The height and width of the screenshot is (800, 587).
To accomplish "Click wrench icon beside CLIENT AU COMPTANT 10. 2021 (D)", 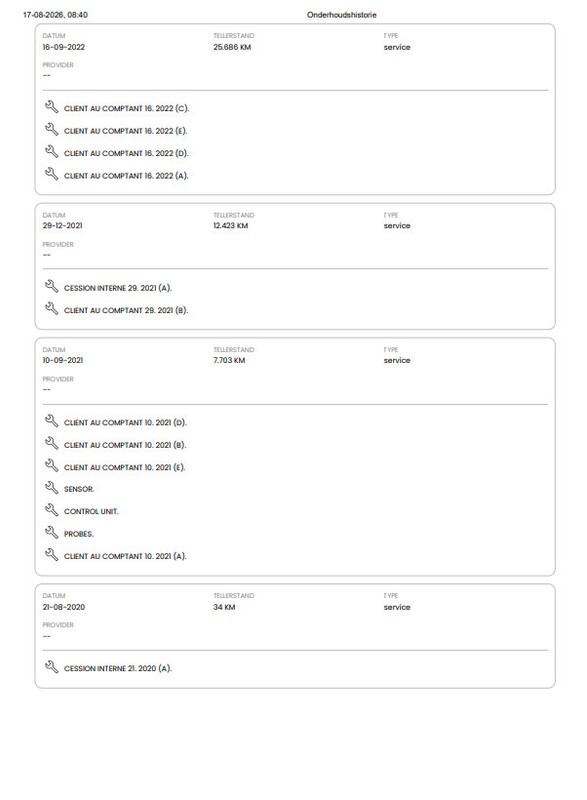I will tap(52, 421).
